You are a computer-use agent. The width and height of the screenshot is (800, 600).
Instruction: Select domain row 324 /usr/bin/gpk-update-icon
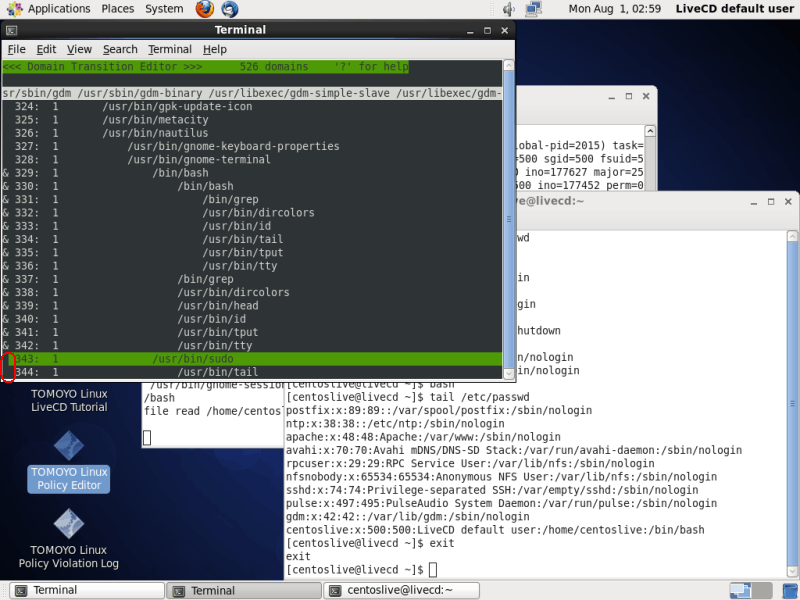click(x=252, y=107)
